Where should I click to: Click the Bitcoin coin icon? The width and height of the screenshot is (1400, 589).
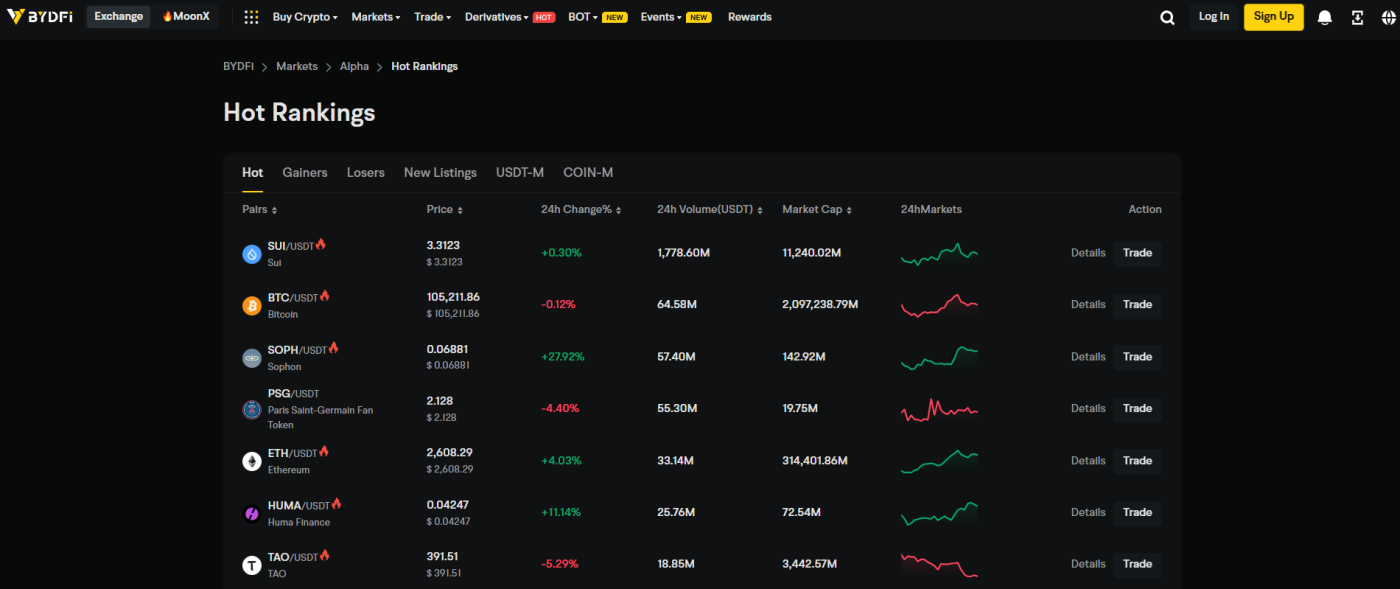coord(252,306)
